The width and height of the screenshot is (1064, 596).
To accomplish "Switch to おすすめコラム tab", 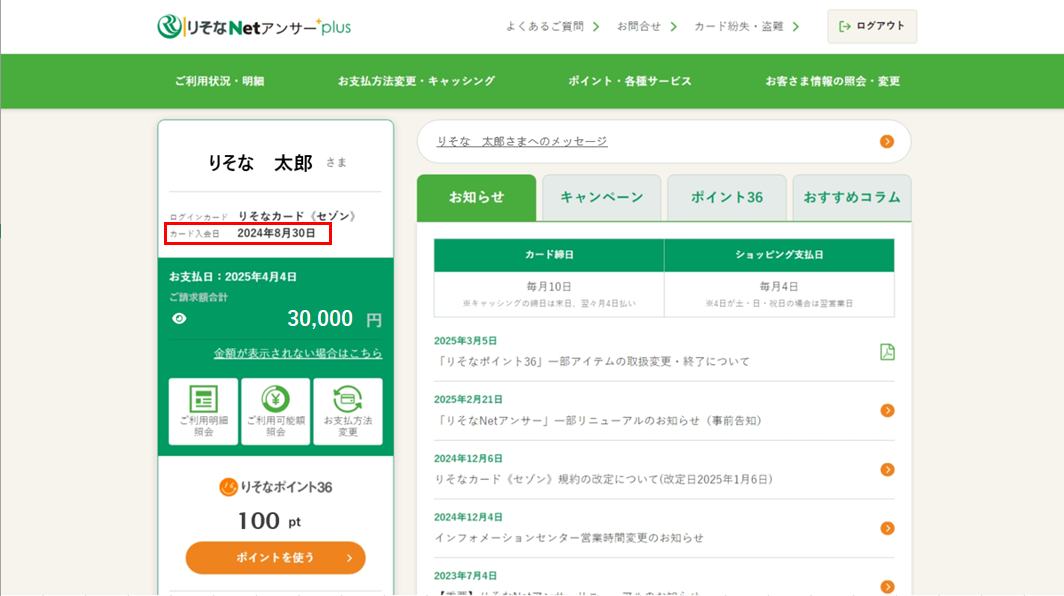I will click(x=852, y=198).
